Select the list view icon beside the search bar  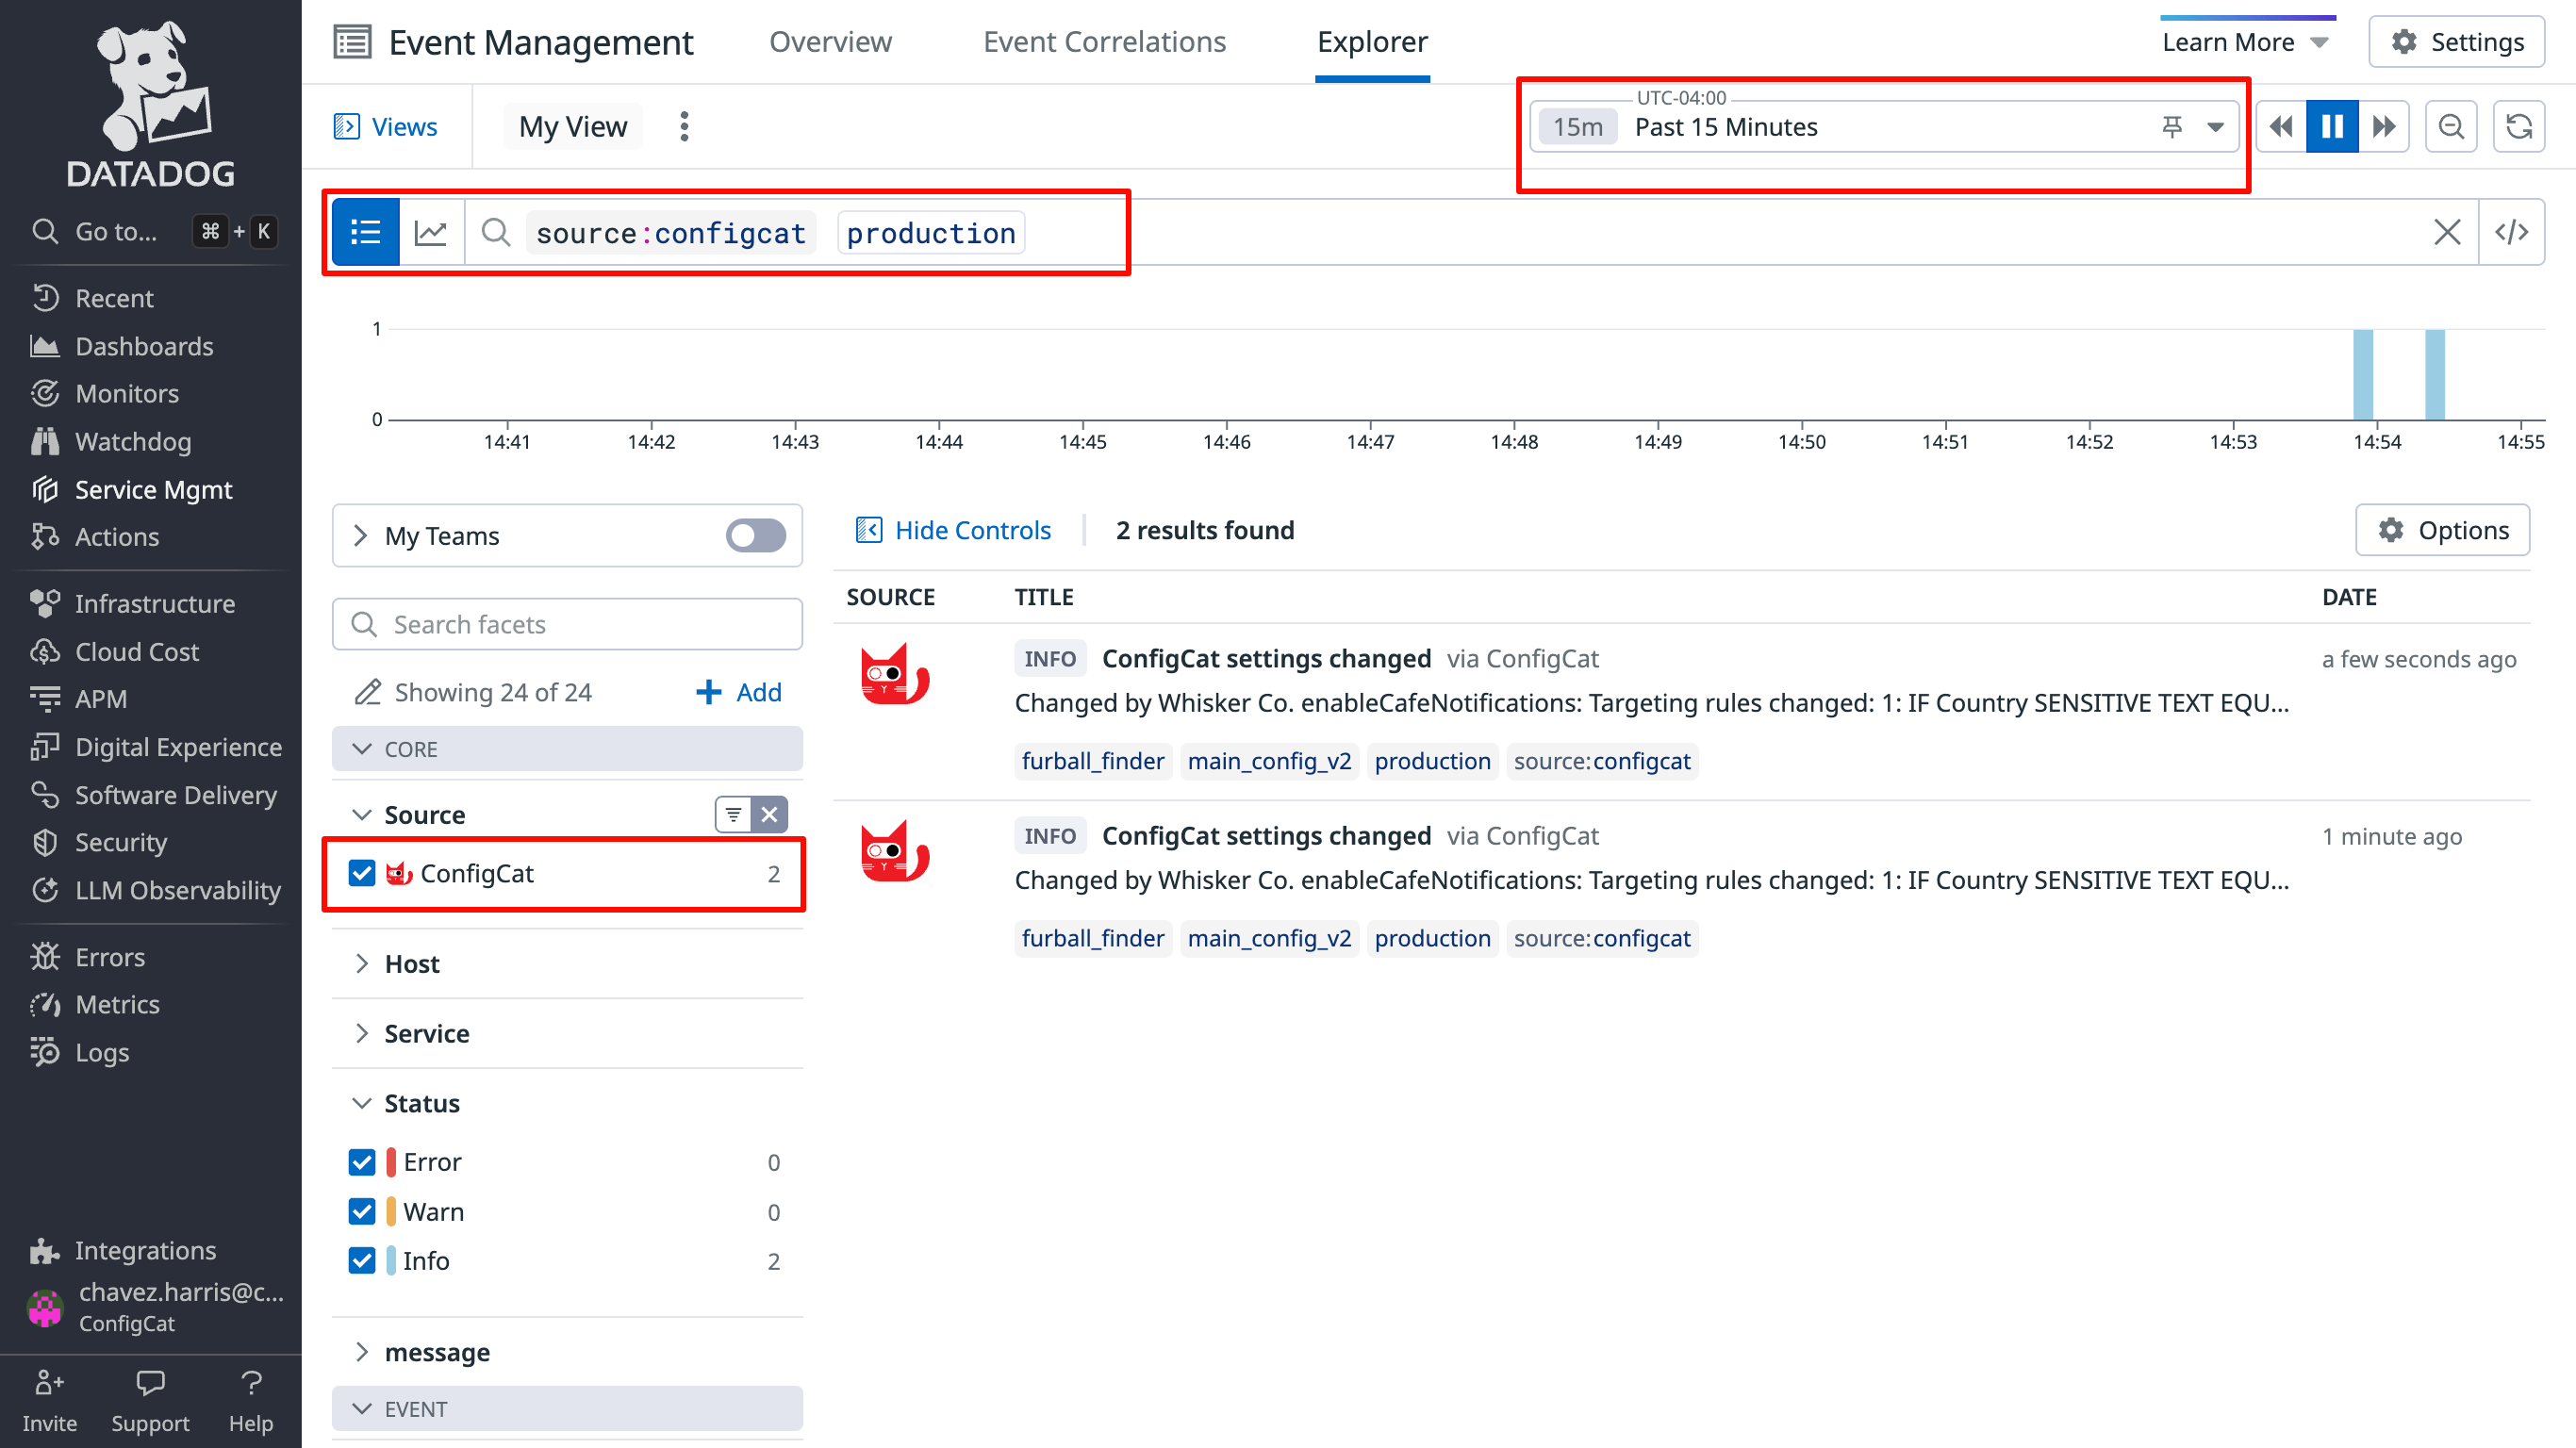coord(366,231)
